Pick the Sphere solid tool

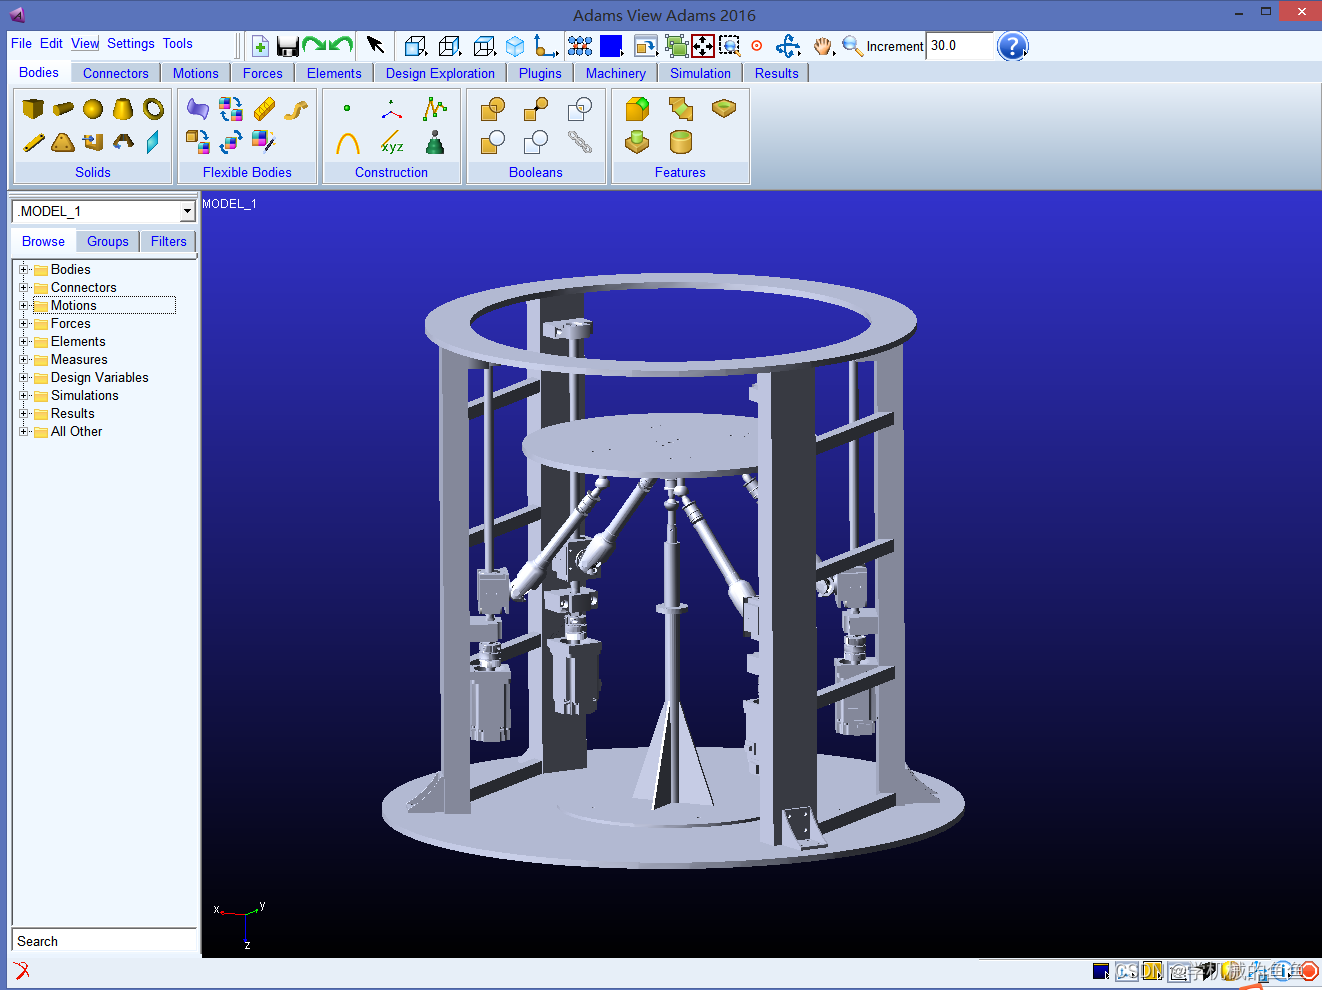pos(93,109)
